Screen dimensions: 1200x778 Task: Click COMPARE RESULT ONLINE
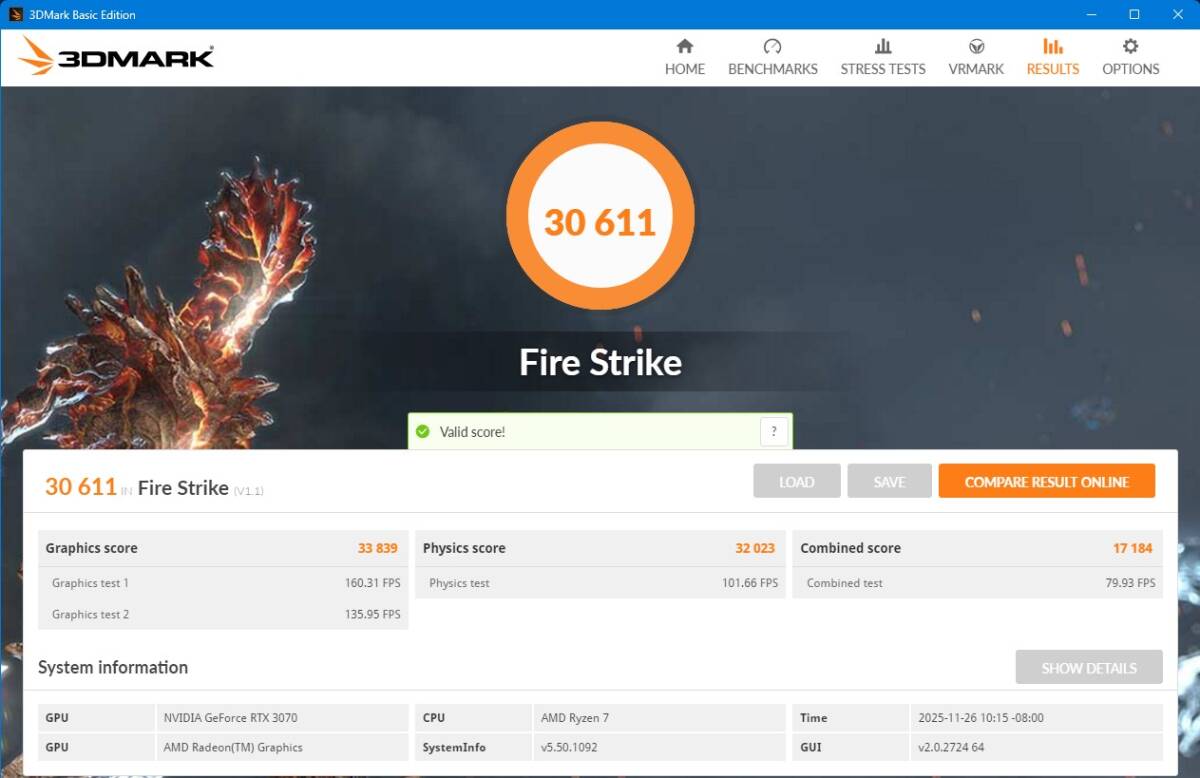tap(1047, 481)
